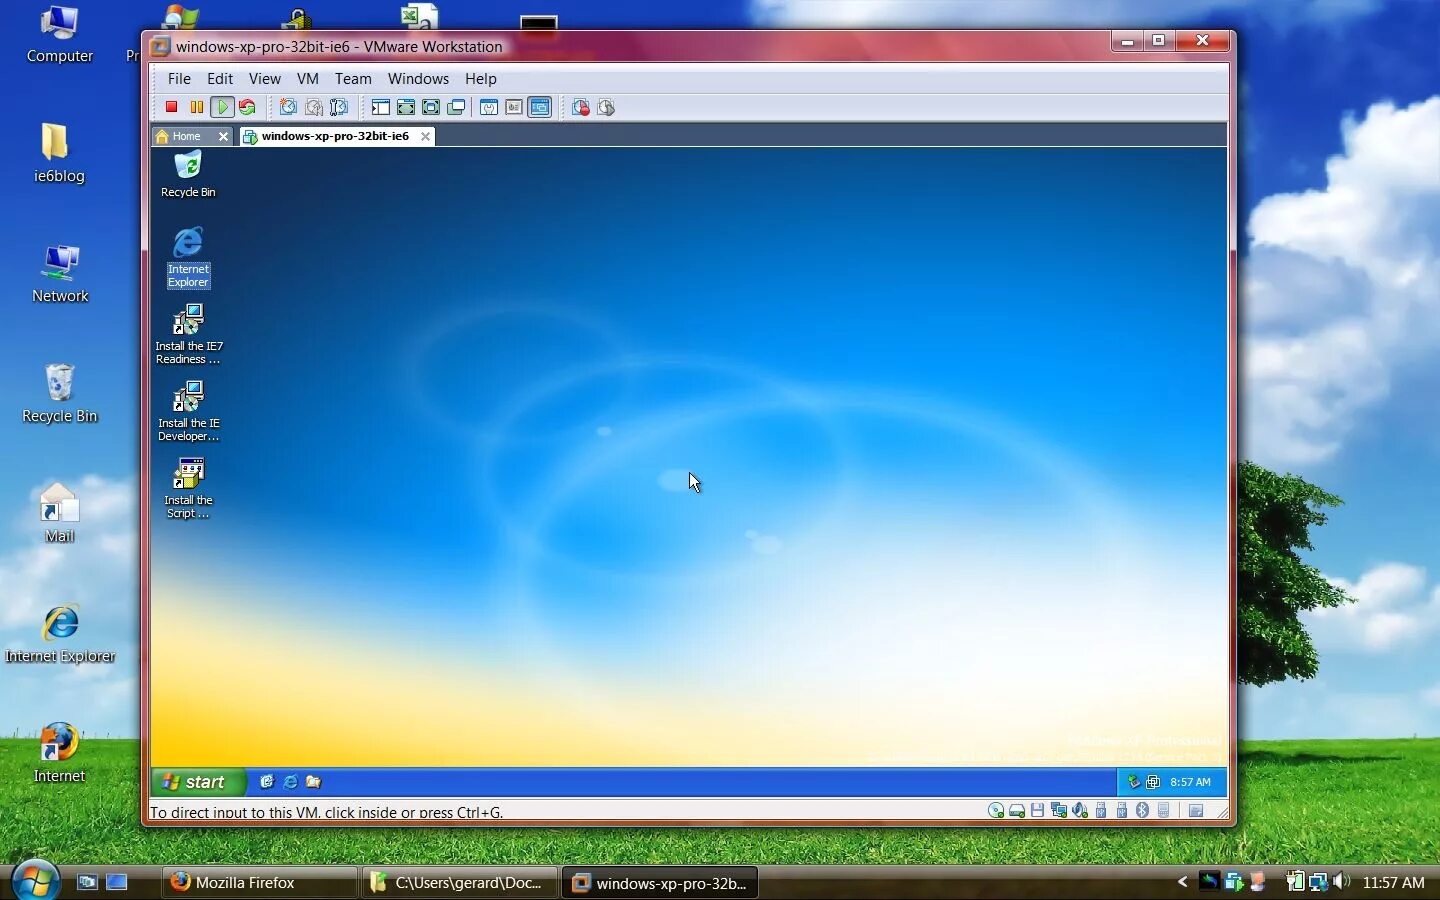Select the Mail shortcut on host desktop

[60, 514]
